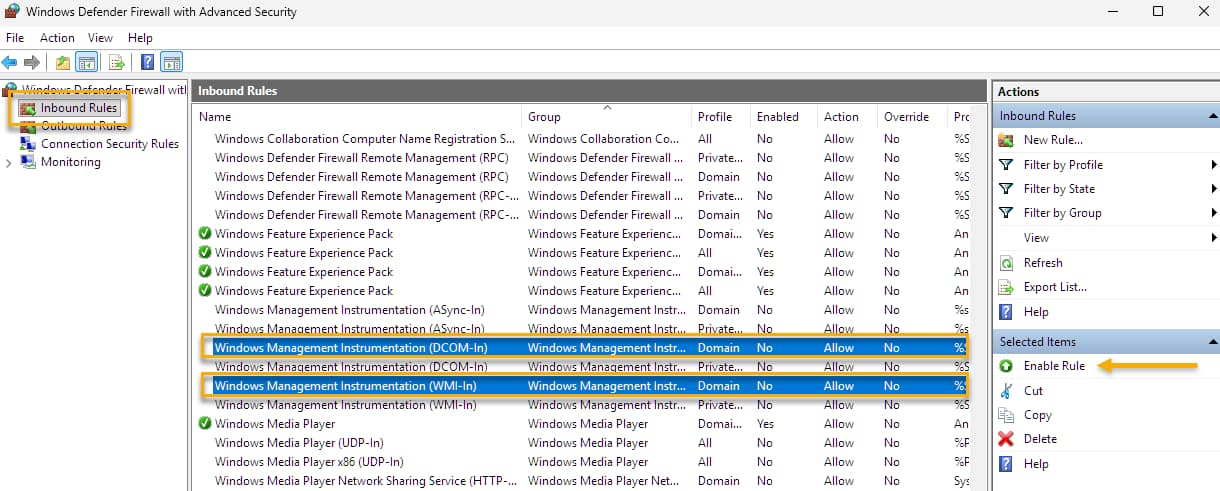Click the green Enable Rule icon
The width and height of the screenshot is (1220, 491).
pos(1006,367)
